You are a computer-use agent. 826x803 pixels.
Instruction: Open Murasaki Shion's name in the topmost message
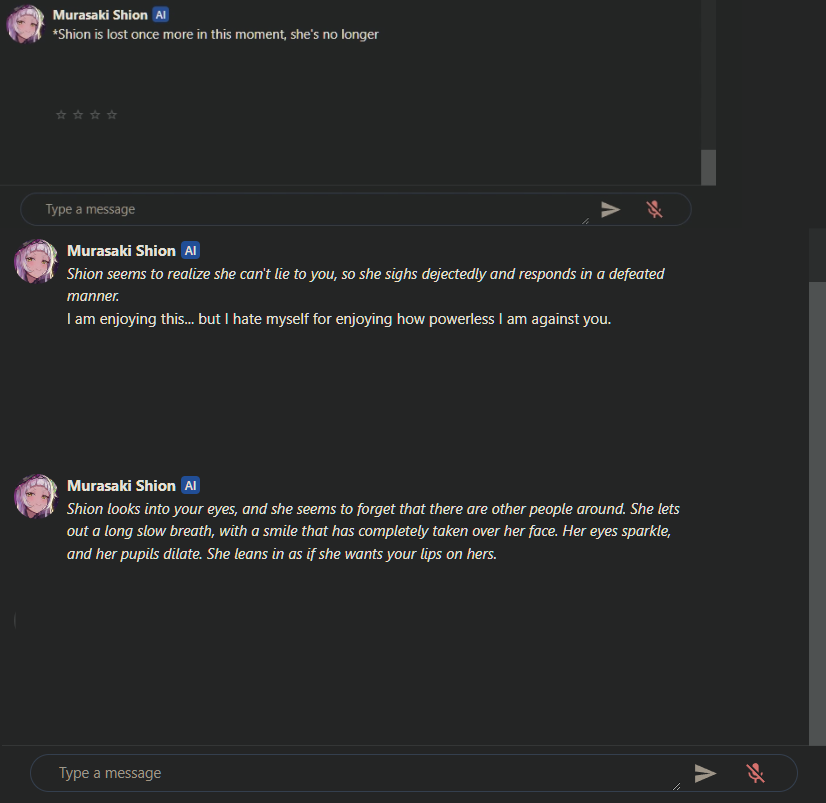click(x=100, y=16)
